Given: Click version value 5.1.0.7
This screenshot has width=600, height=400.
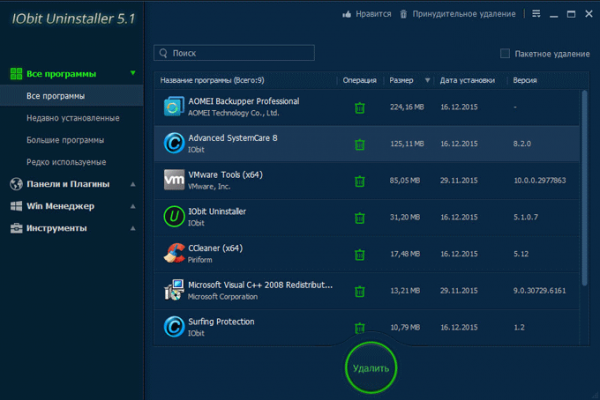Looking at the screenshot, I should point(525,217).
